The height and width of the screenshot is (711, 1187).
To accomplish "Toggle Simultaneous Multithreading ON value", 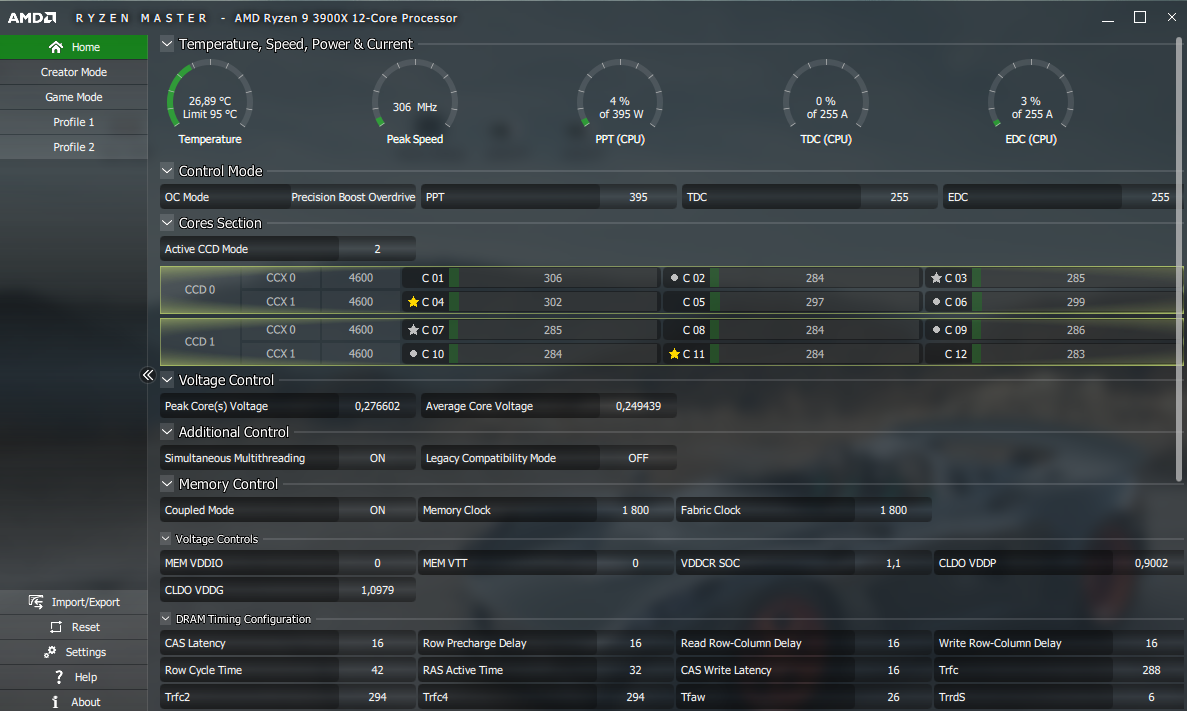I will tap(377, 458).
